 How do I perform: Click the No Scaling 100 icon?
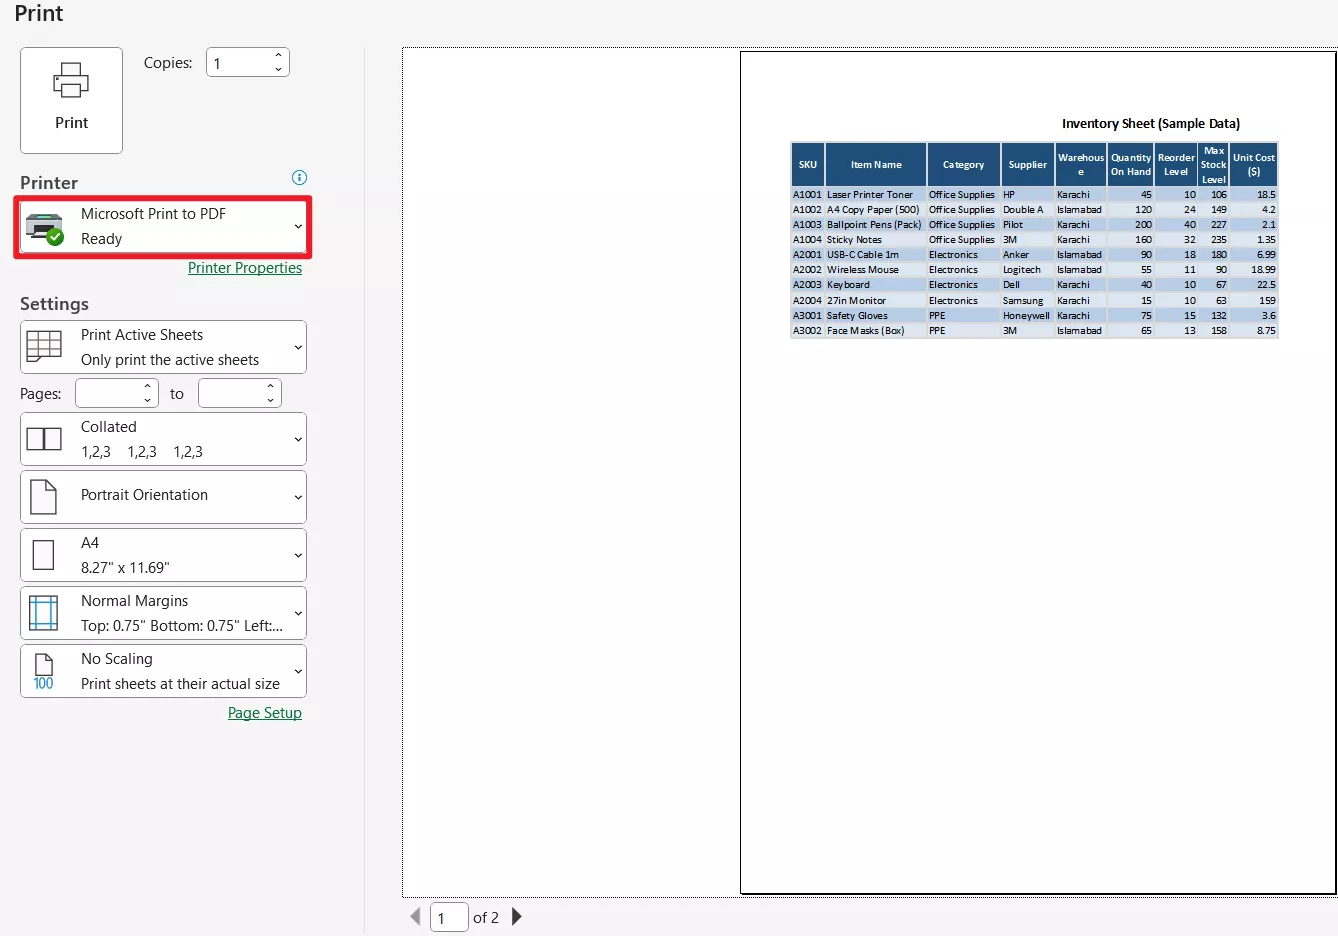[x=44, y=670]
